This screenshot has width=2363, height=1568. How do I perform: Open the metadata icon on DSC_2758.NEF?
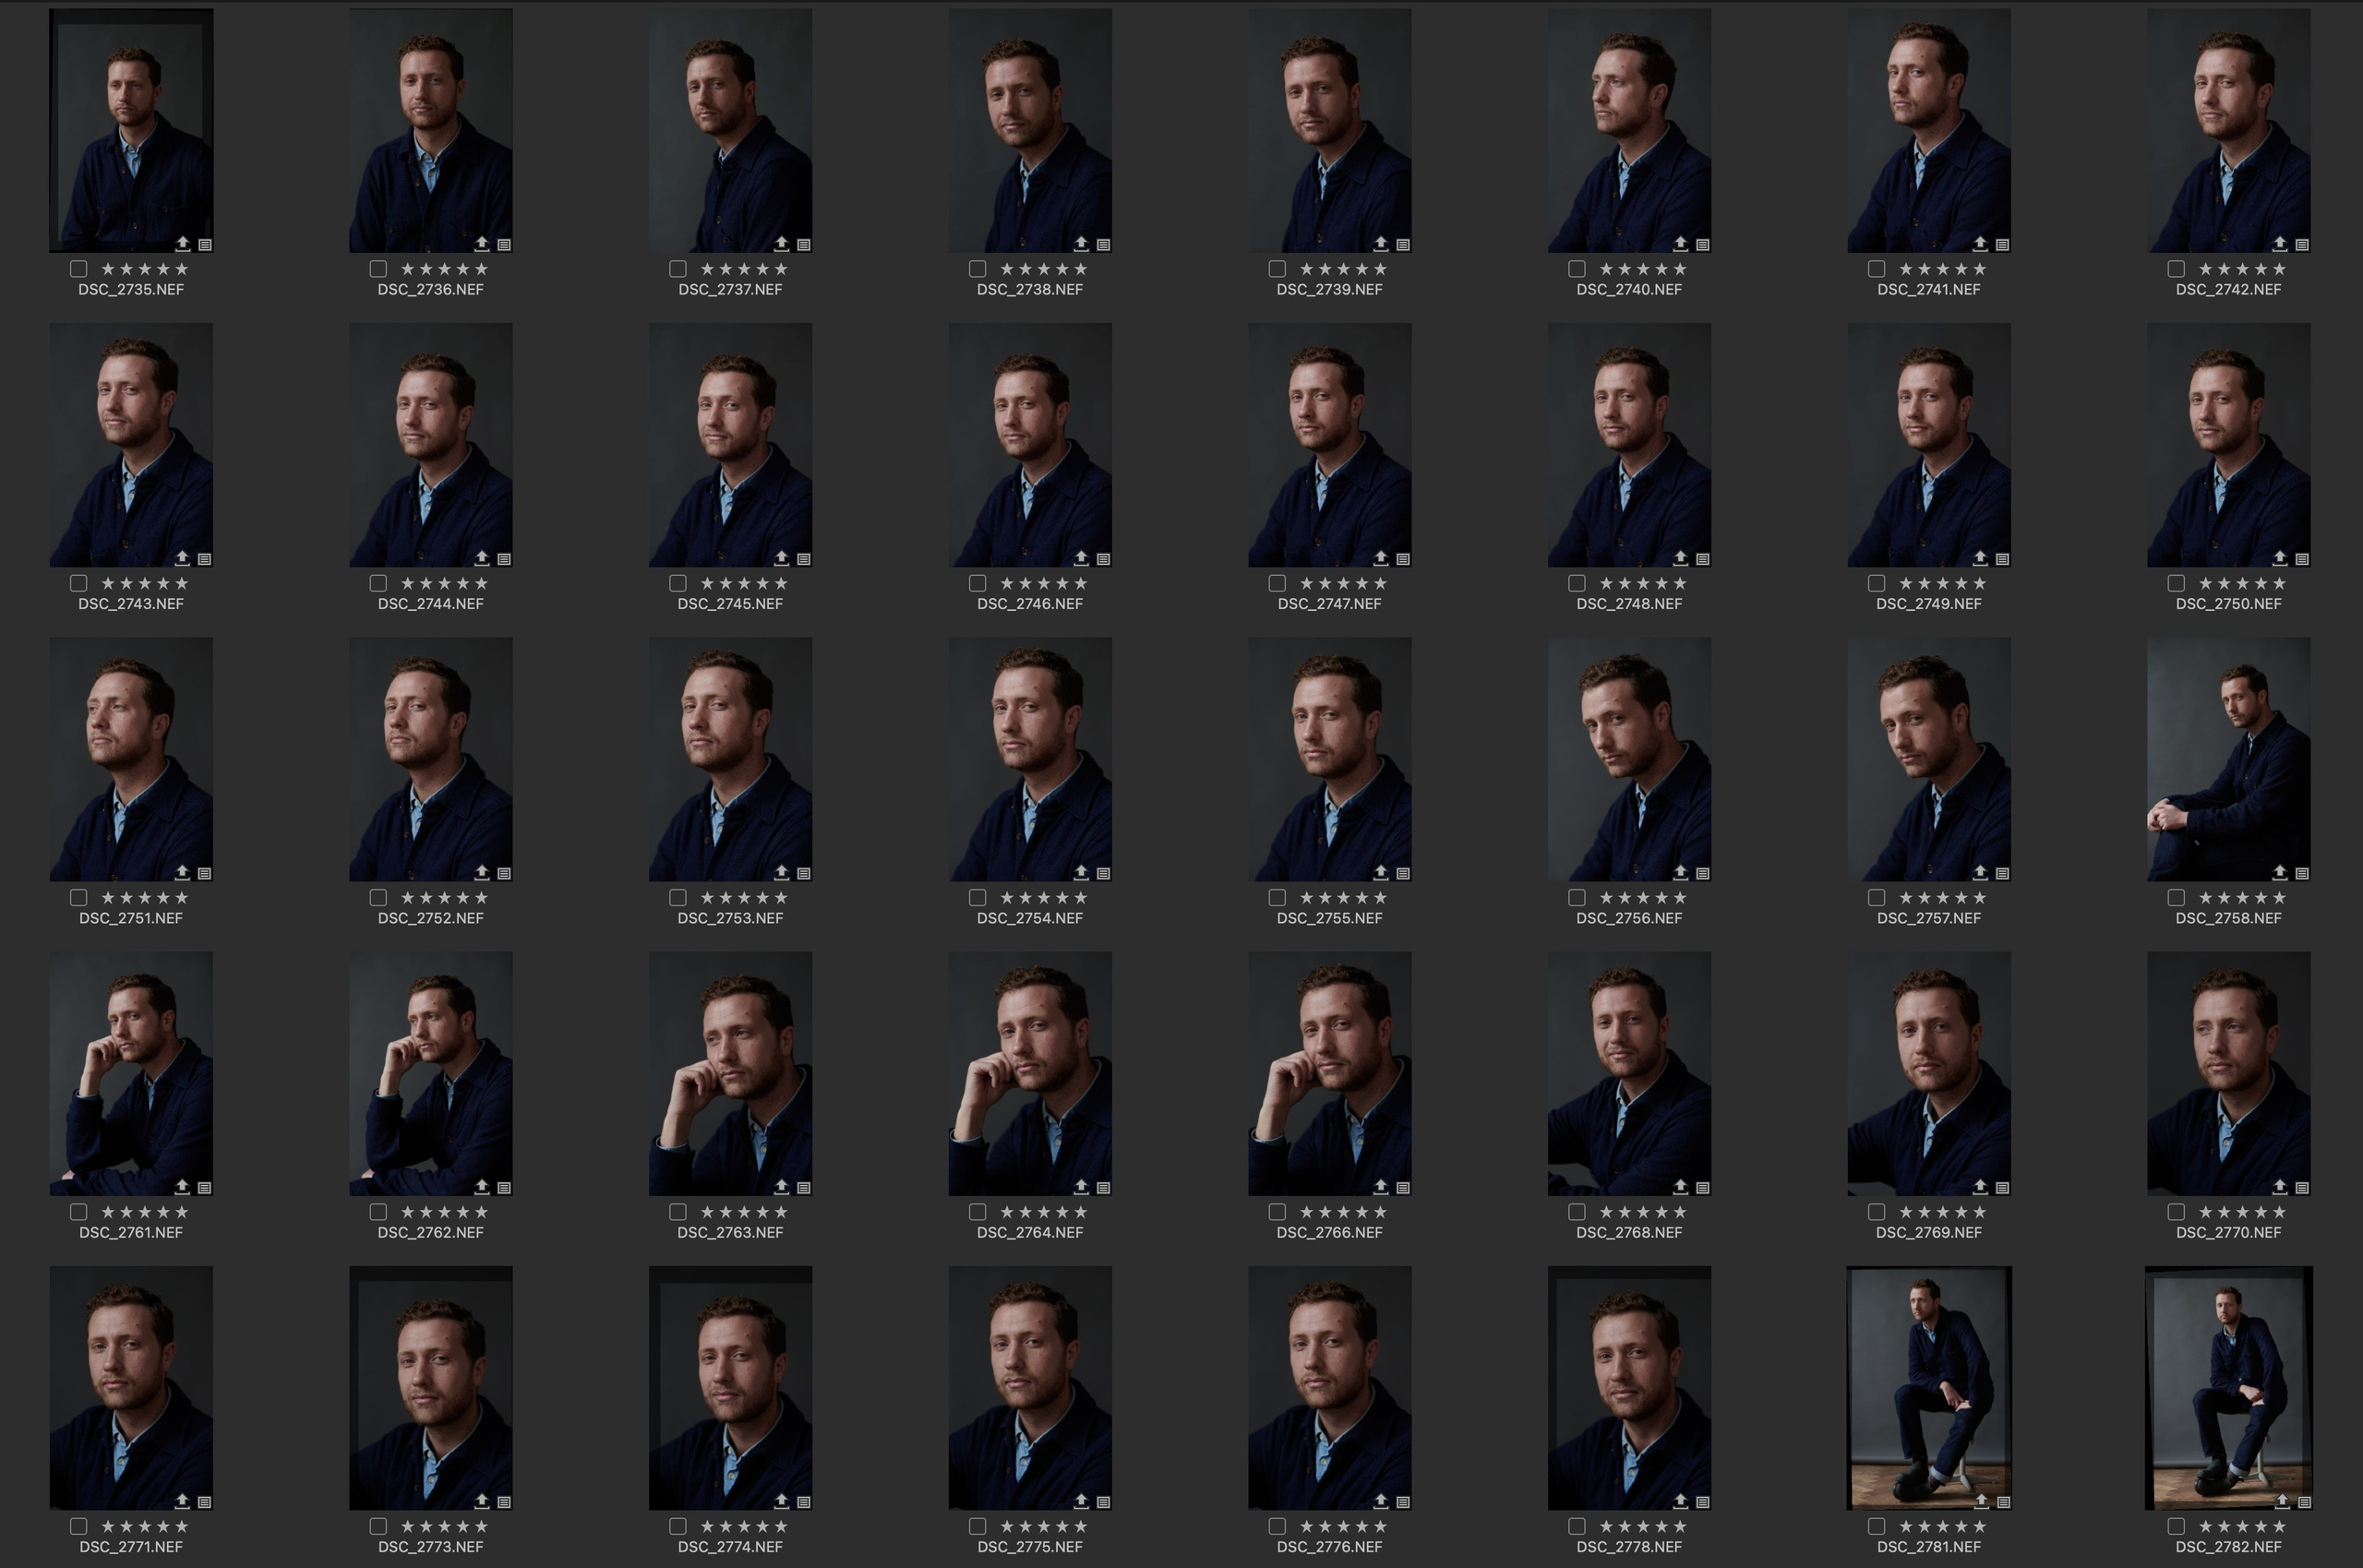(x=2303, y=872)
